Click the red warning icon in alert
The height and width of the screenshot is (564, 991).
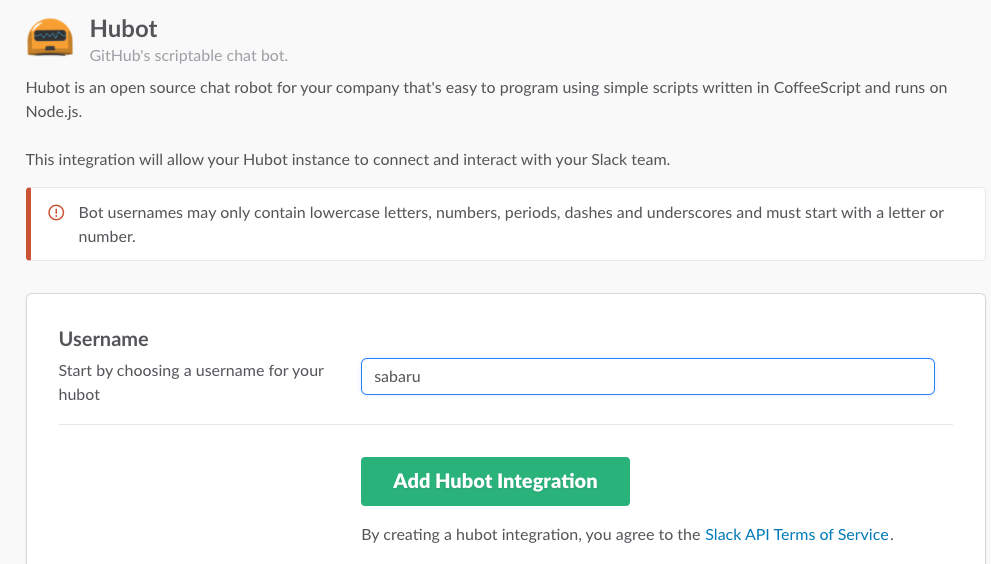pos(56,213)
